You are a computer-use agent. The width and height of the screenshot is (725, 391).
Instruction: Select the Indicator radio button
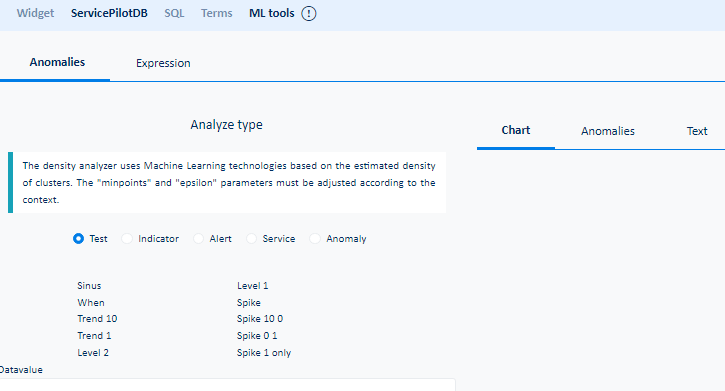tap(127, 238)
